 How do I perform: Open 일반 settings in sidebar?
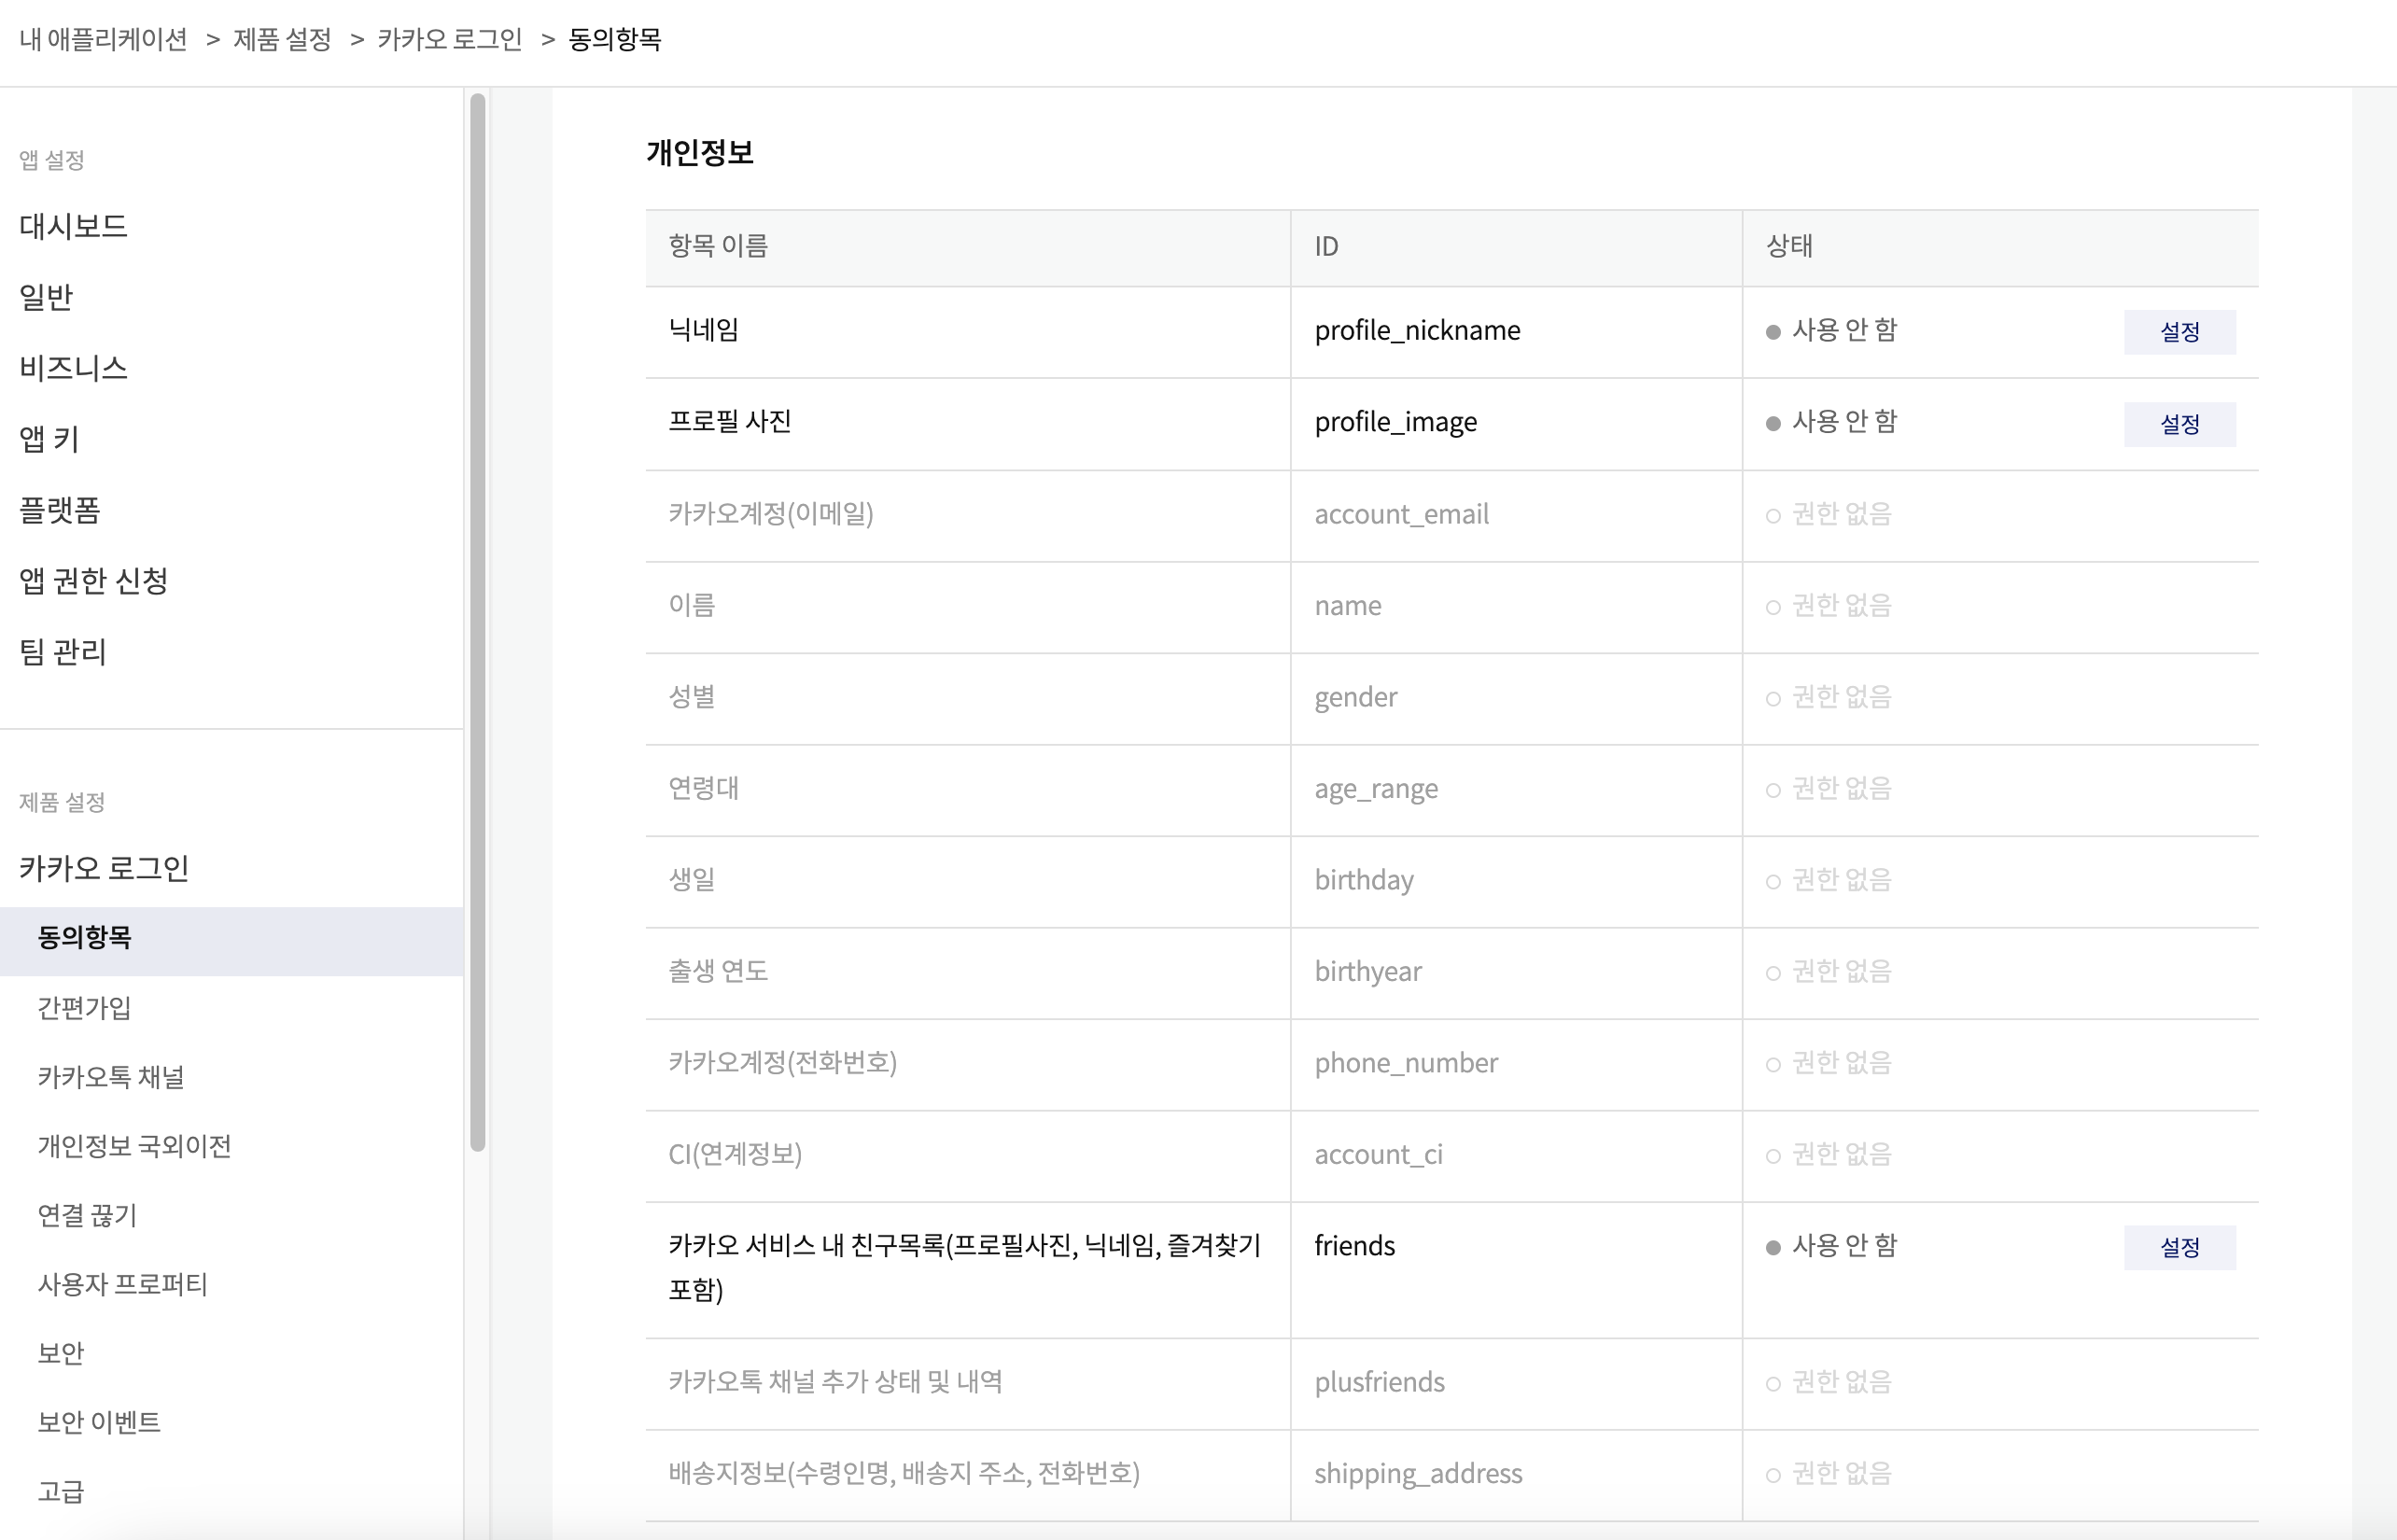46,297
